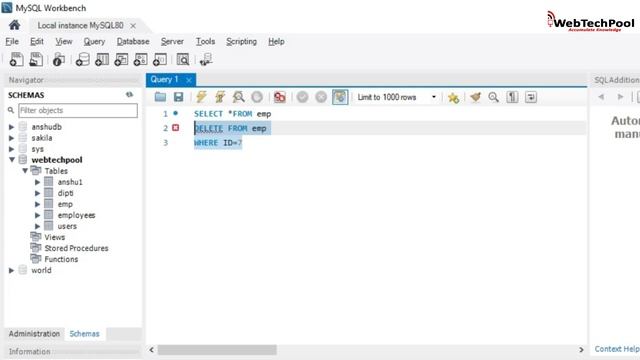Create new stored procedure toolbar icon
The image size is (640, 360).
140,60
